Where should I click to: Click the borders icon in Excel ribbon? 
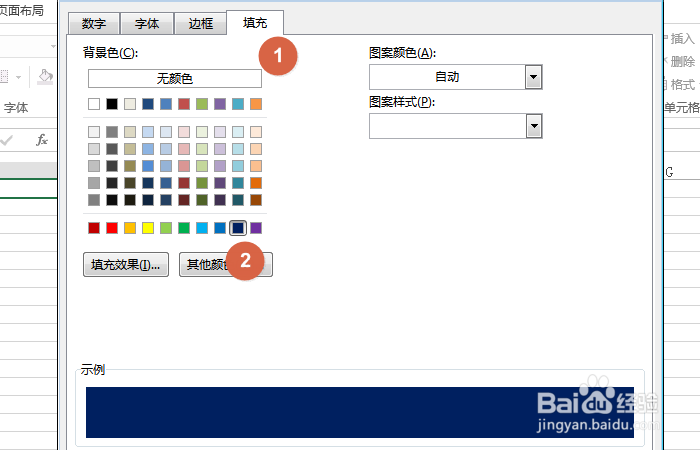click(4, 77)
